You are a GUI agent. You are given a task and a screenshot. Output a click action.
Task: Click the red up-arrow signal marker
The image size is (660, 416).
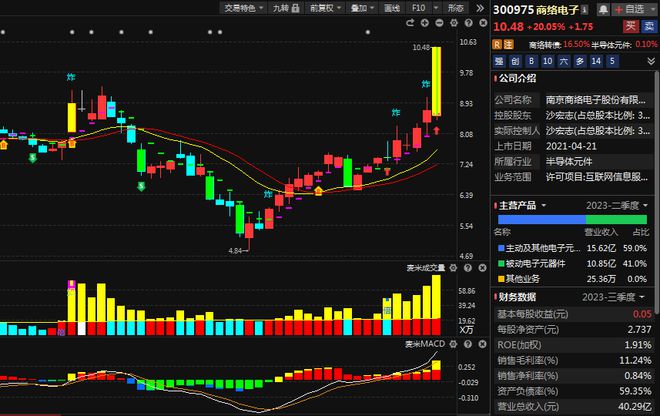(x=437, y=130)
